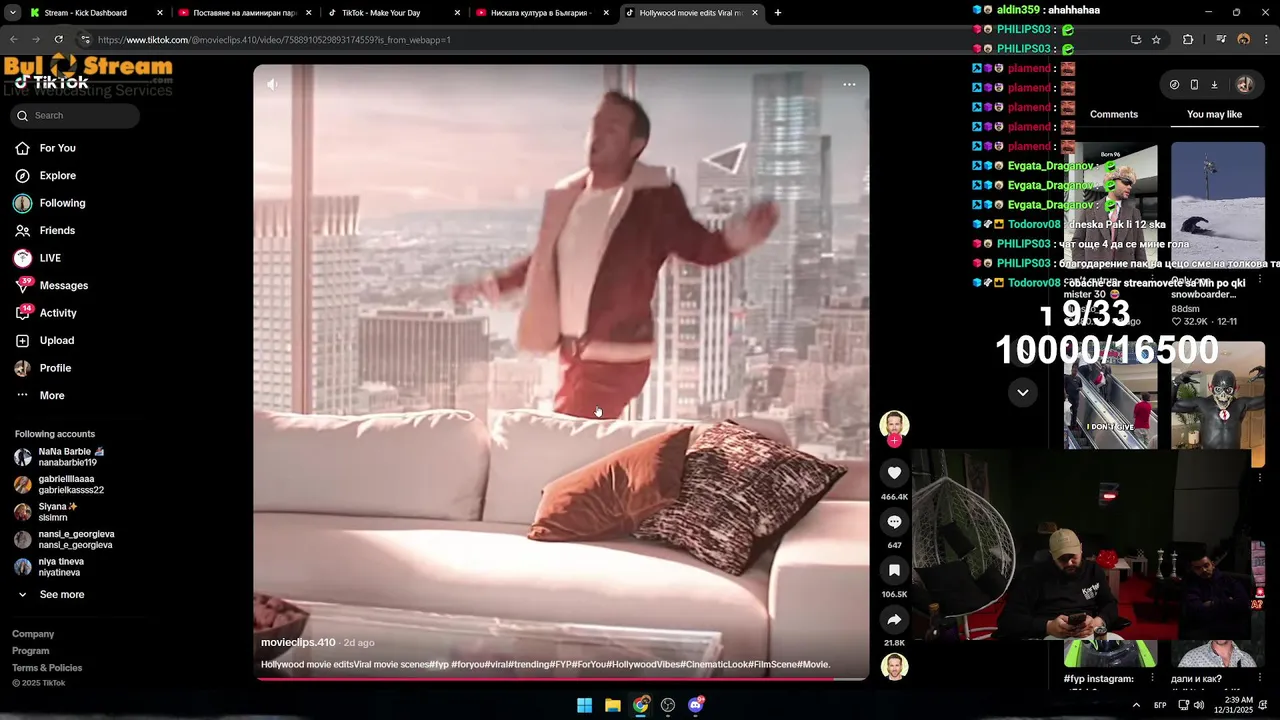
Task: Open the Friends section
Action: (x=57, y=231)
